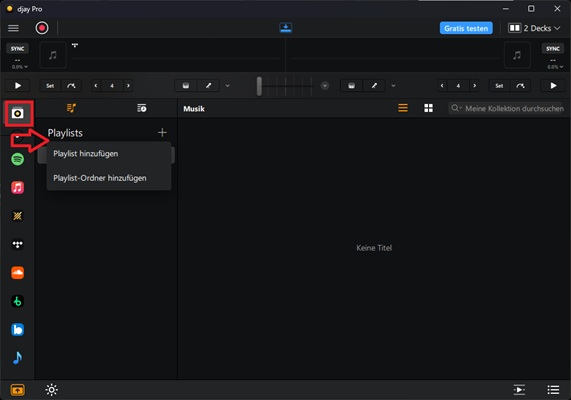Image resolution: width=571 pixels, height=400 pixels.
Task: Select the green Beatsource icon
Action: [x=17, y=301]
